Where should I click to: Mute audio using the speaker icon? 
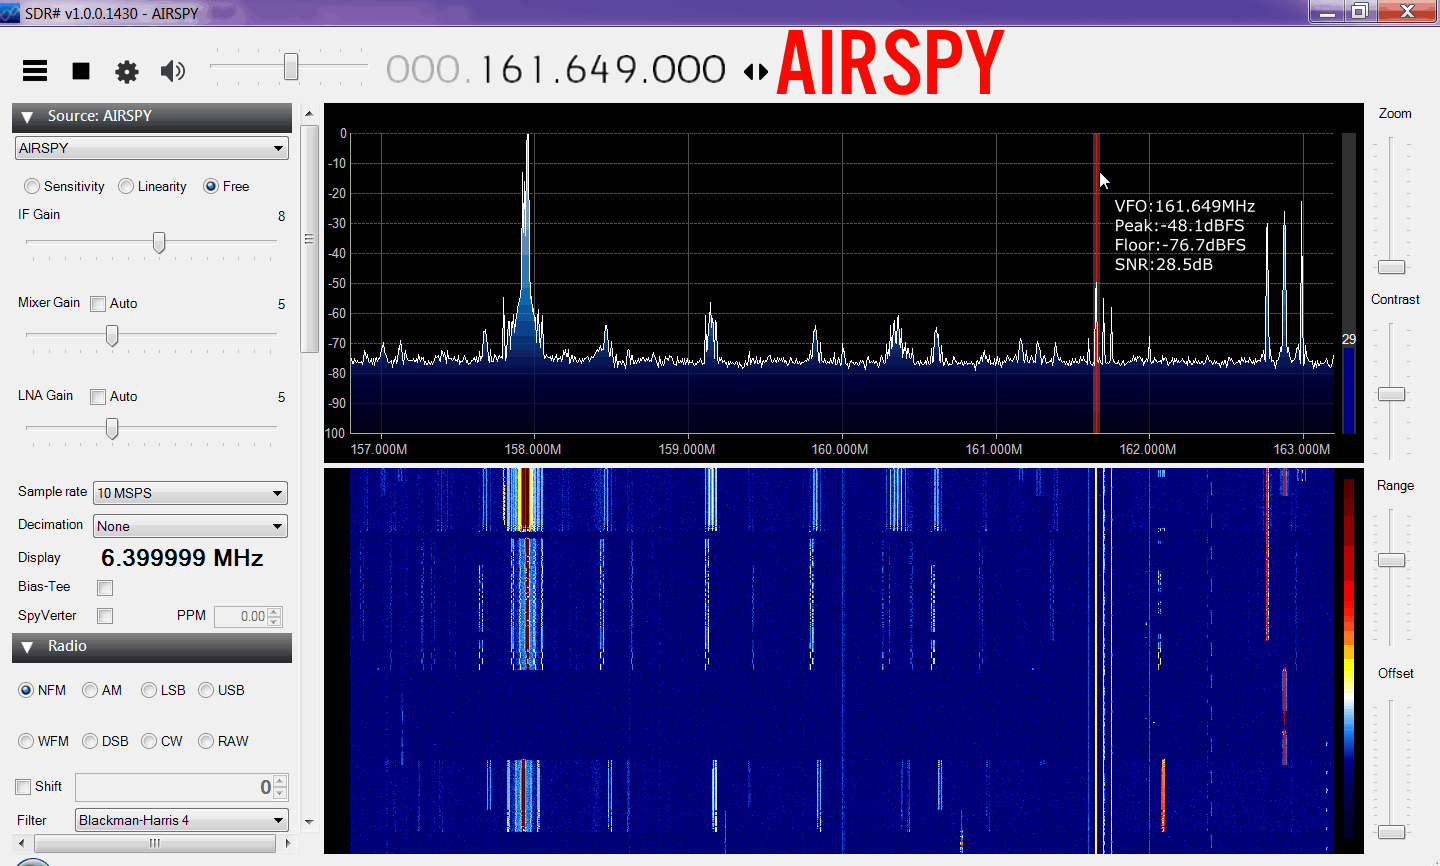[173, 71]
